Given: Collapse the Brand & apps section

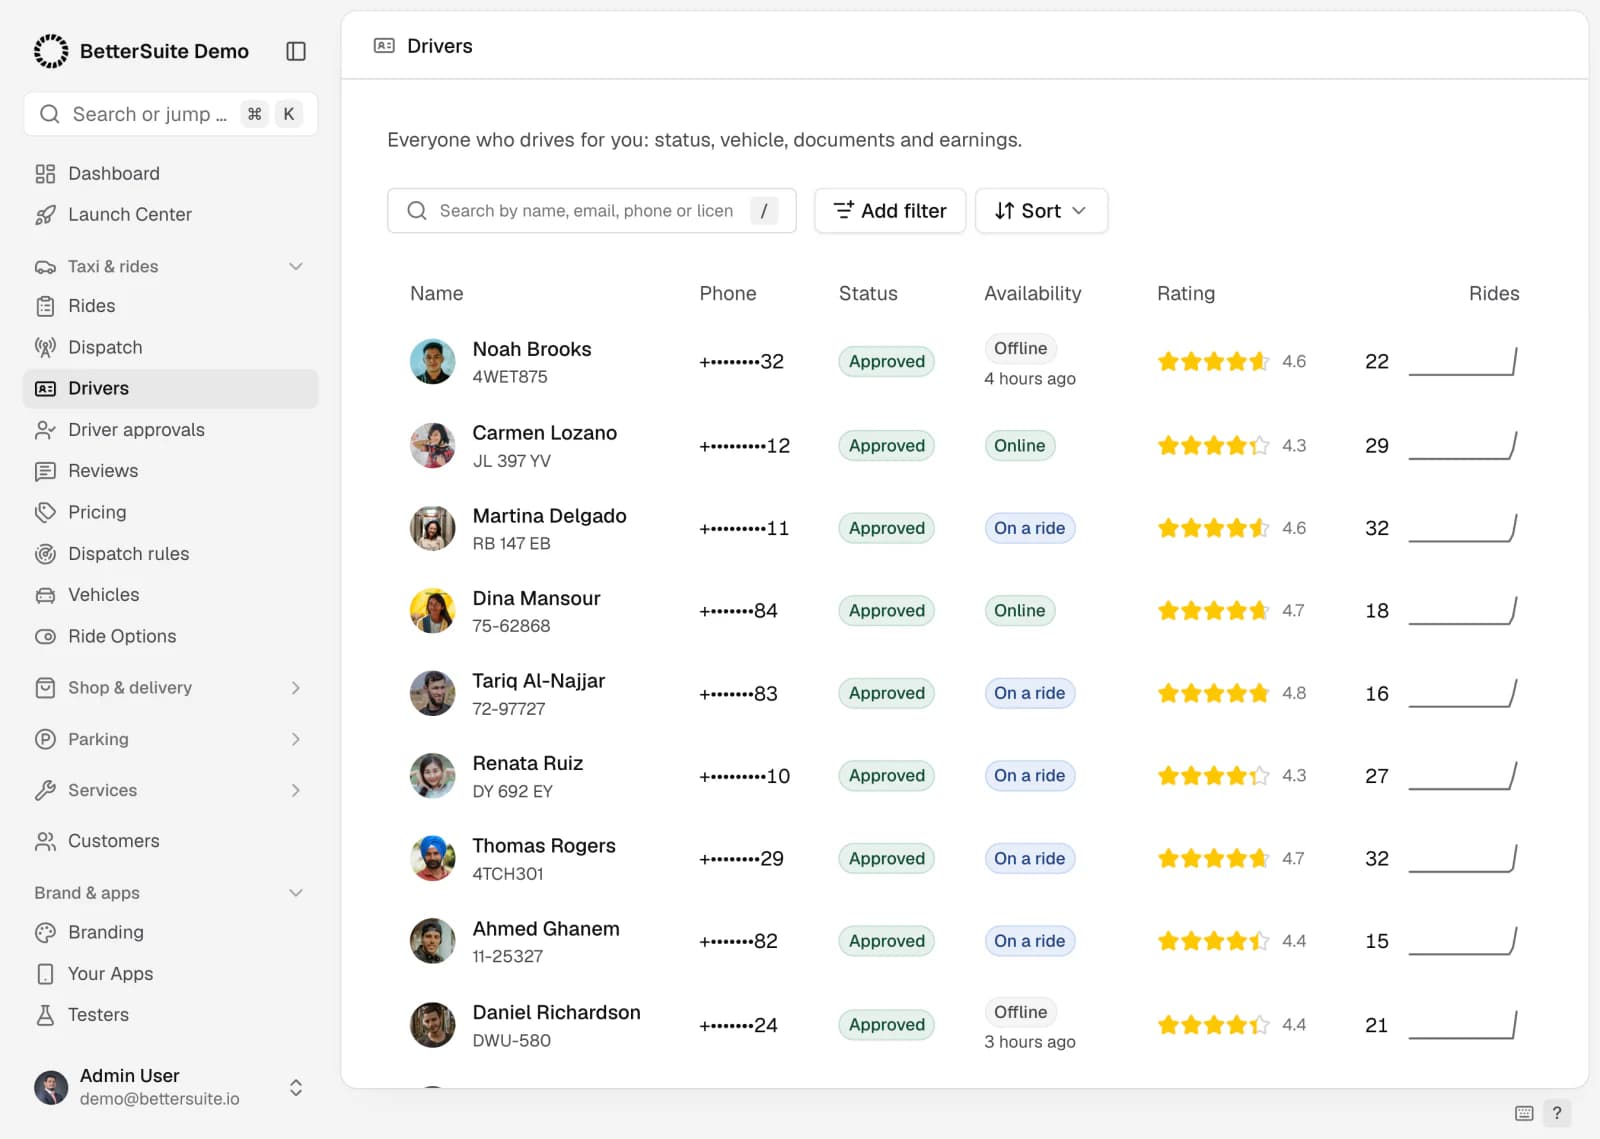Looking at the screenshot, I should coord(296,893).
